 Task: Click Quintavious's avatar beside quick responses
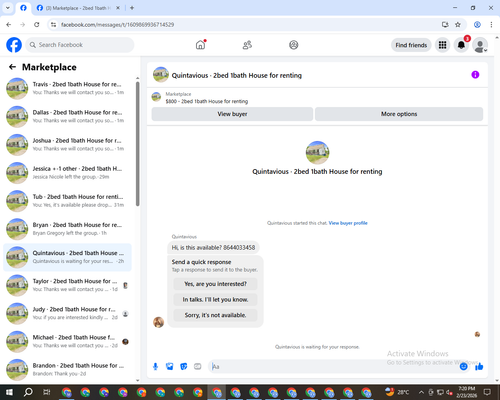click(x=158, y=322)
